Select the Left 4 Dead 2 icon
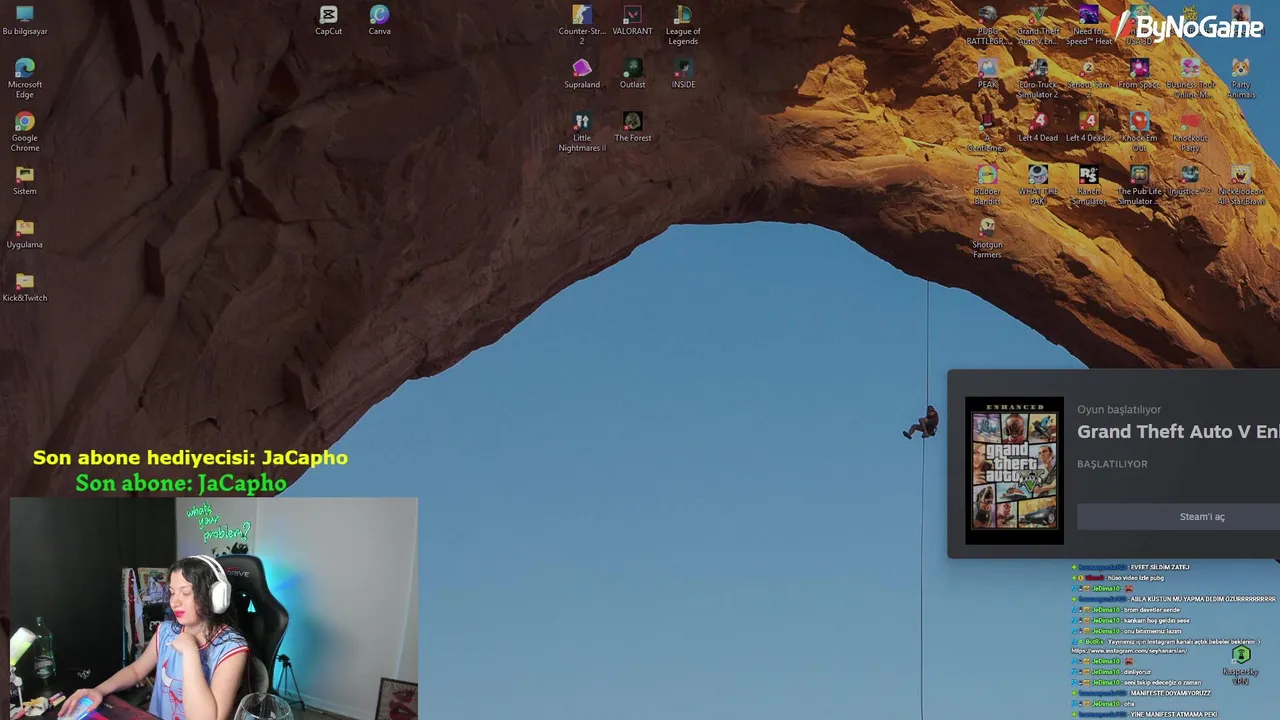The width and height of the screenshot is (1280, 720). 1089,126
